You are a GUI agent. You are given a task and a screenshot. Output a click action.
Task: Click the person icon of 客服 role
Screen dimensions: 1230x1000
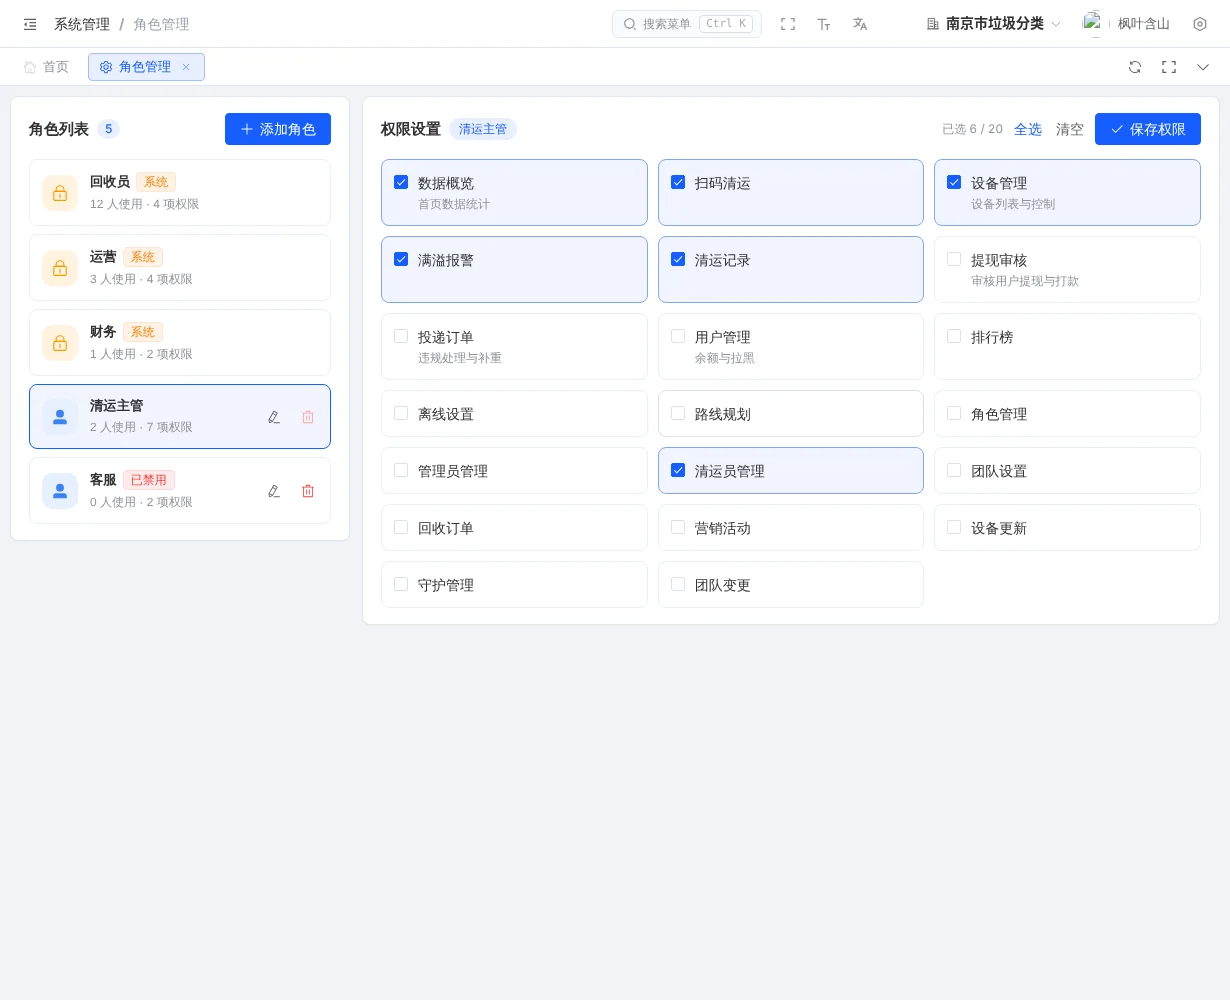[60, 491]
